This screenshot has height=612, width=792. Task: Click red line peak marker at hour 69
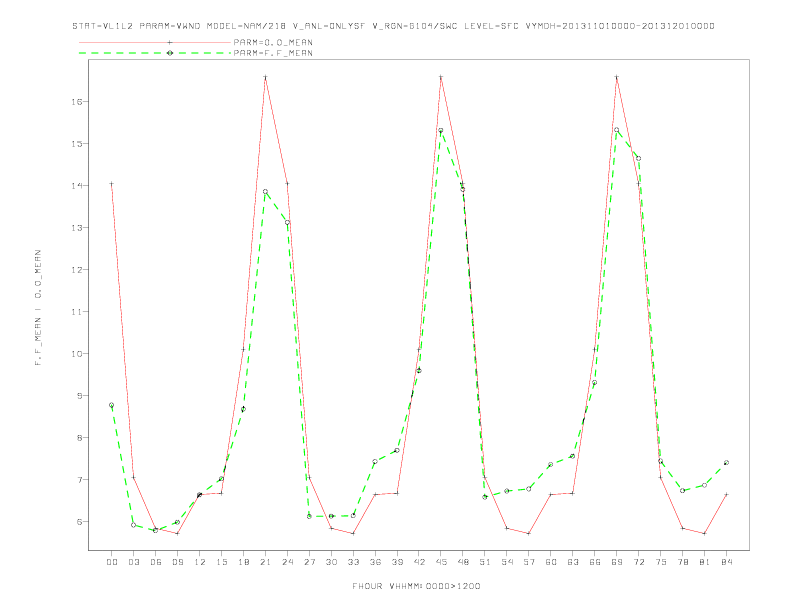(x=617, y=77)
